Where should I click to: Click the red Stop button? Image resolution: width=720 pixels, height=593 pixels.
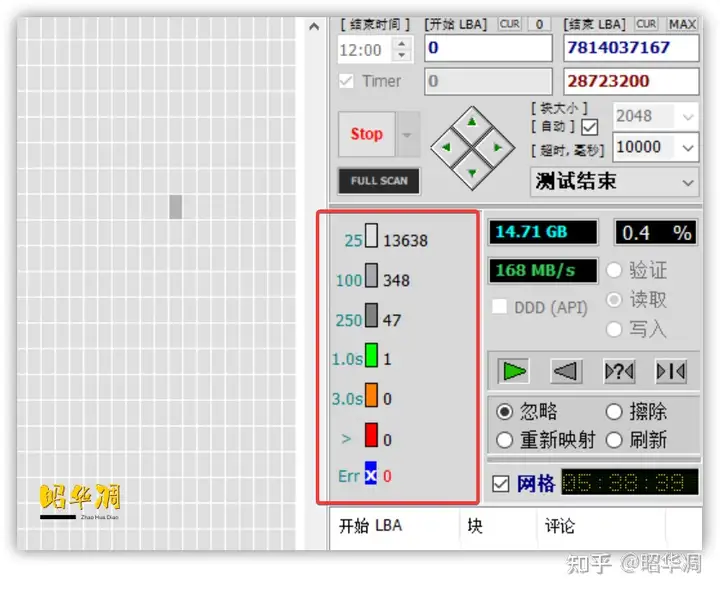(x=366, y=134)
